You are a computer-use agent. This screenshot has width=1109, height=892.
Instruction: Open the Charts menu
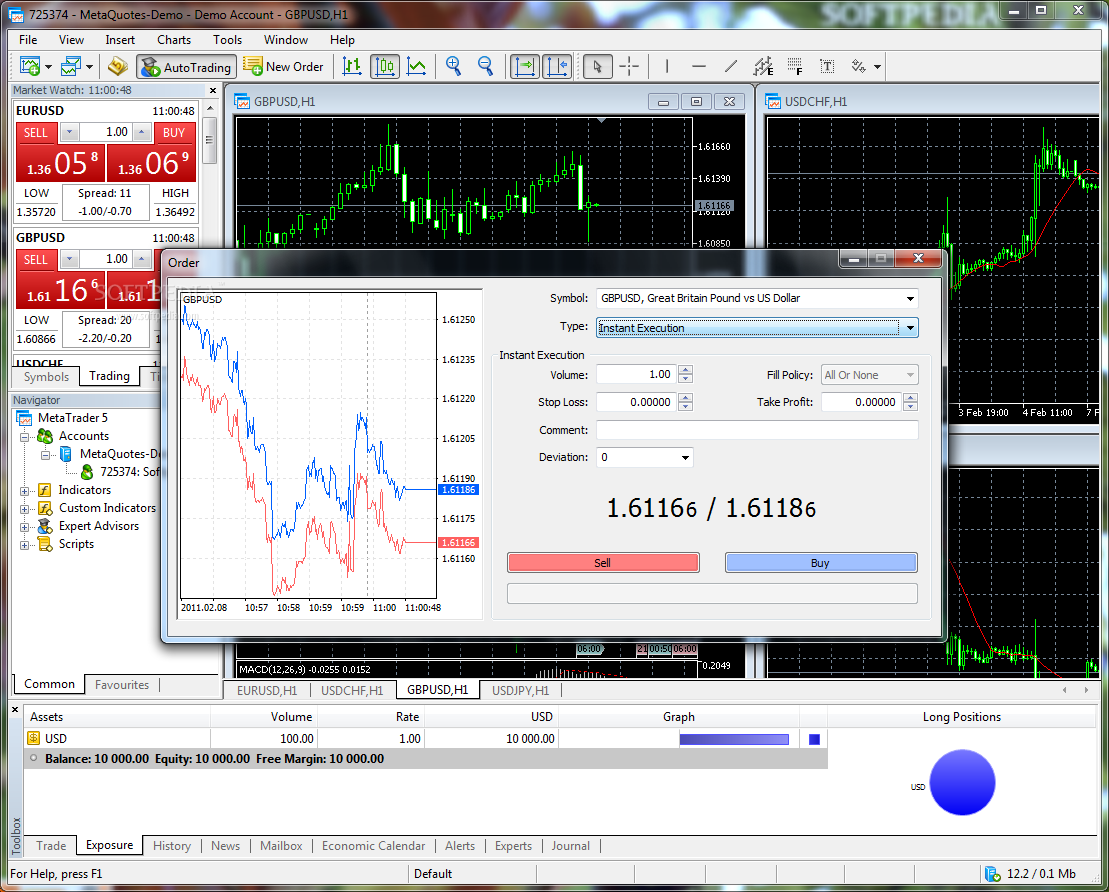click(174, 40)
